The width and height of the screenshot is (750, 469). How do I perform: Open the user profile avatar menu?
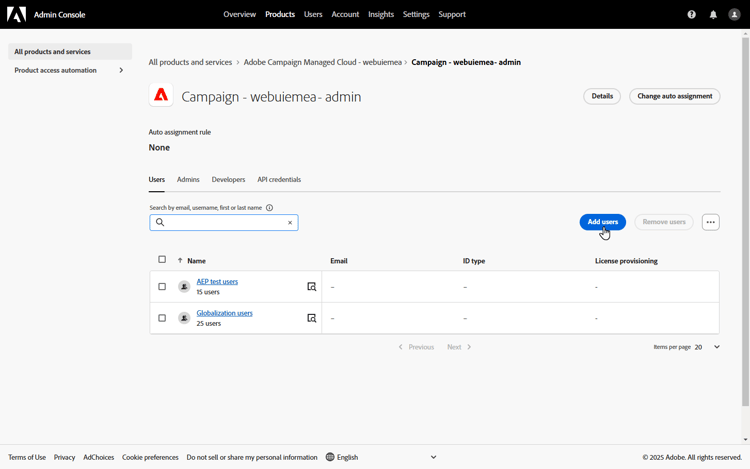click(x=735, y=15)
